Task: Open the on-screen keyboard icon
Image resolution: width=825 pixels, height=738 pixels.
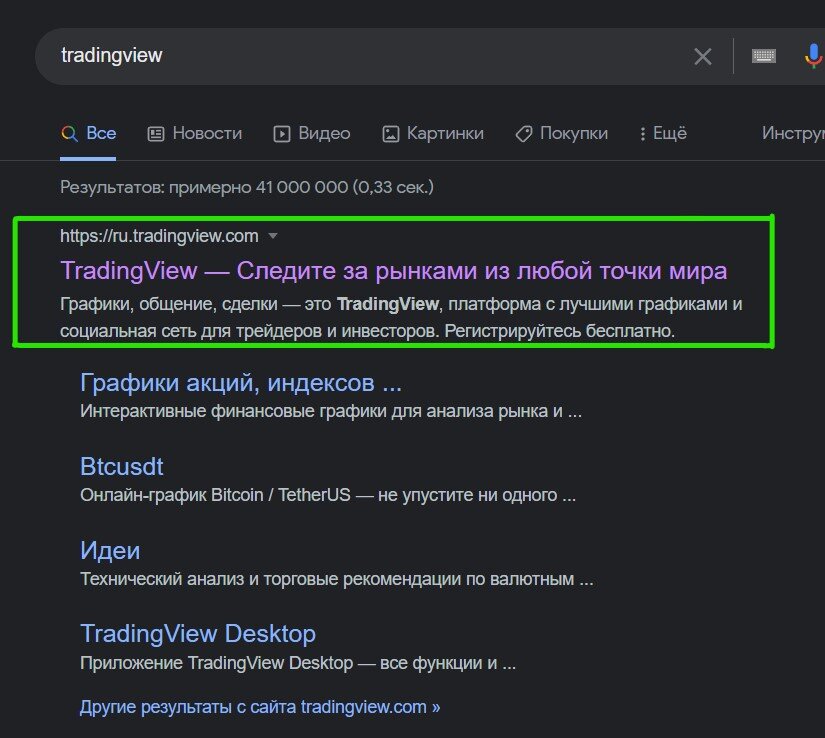Action: tap(764, 56)
